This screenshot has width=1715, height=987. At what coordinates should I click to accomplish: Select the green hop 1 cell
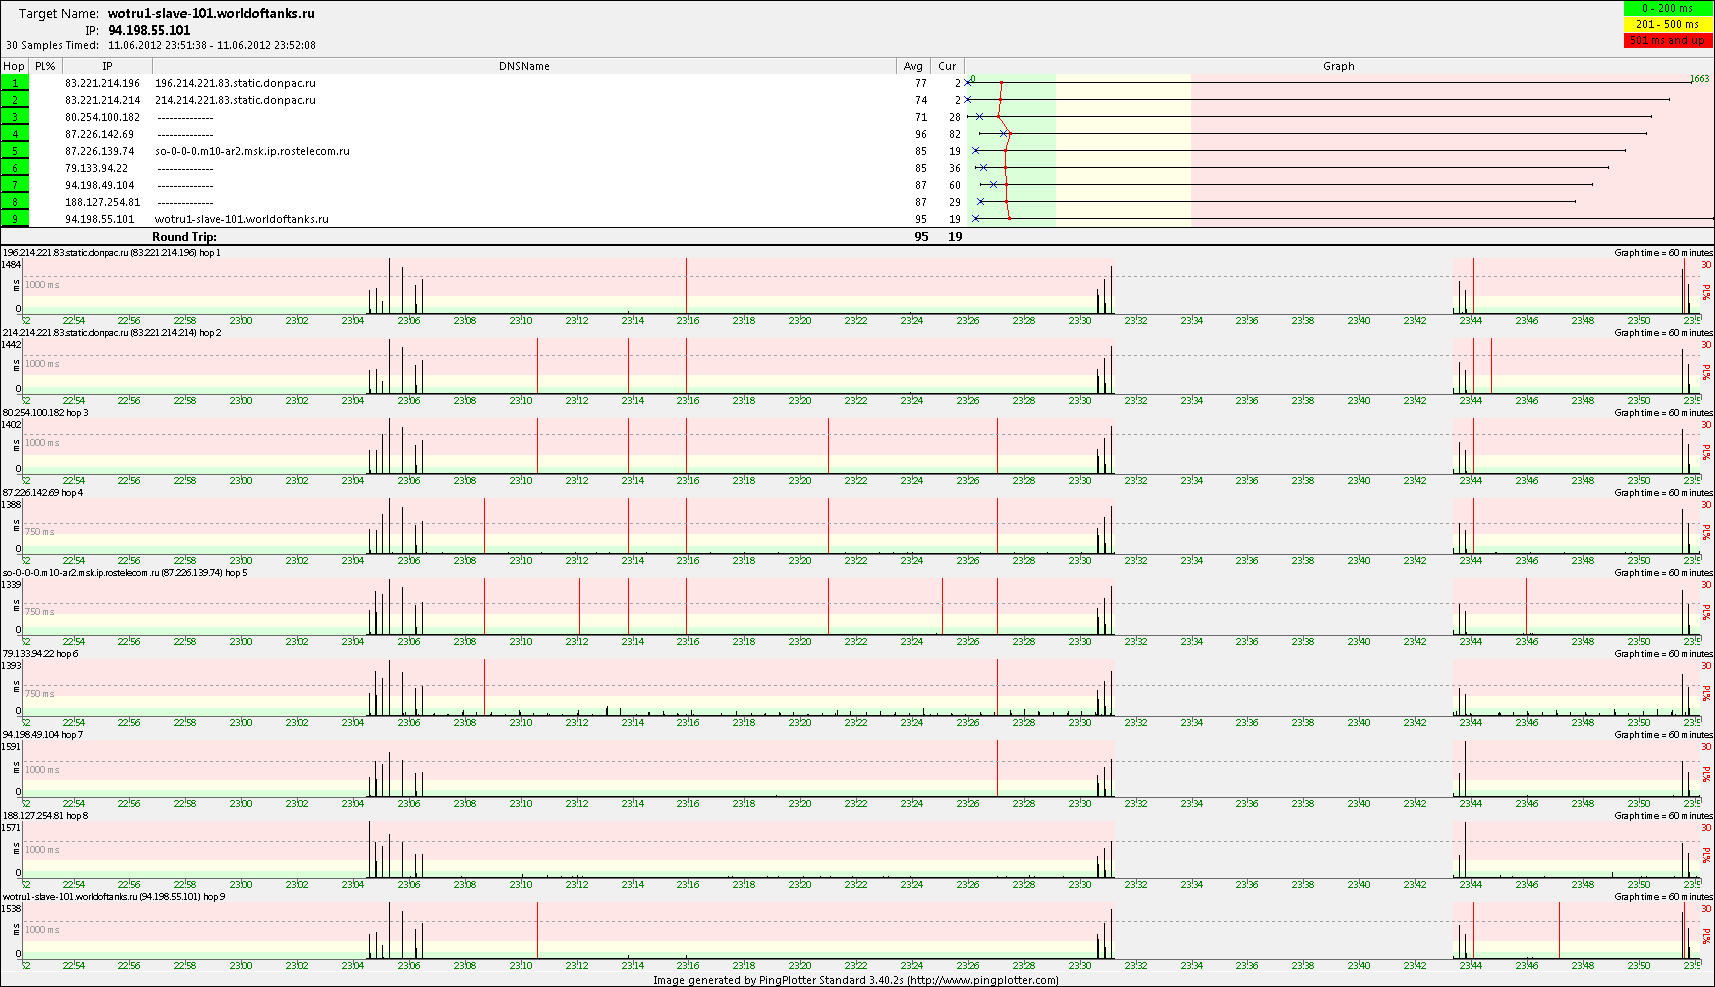15,83
